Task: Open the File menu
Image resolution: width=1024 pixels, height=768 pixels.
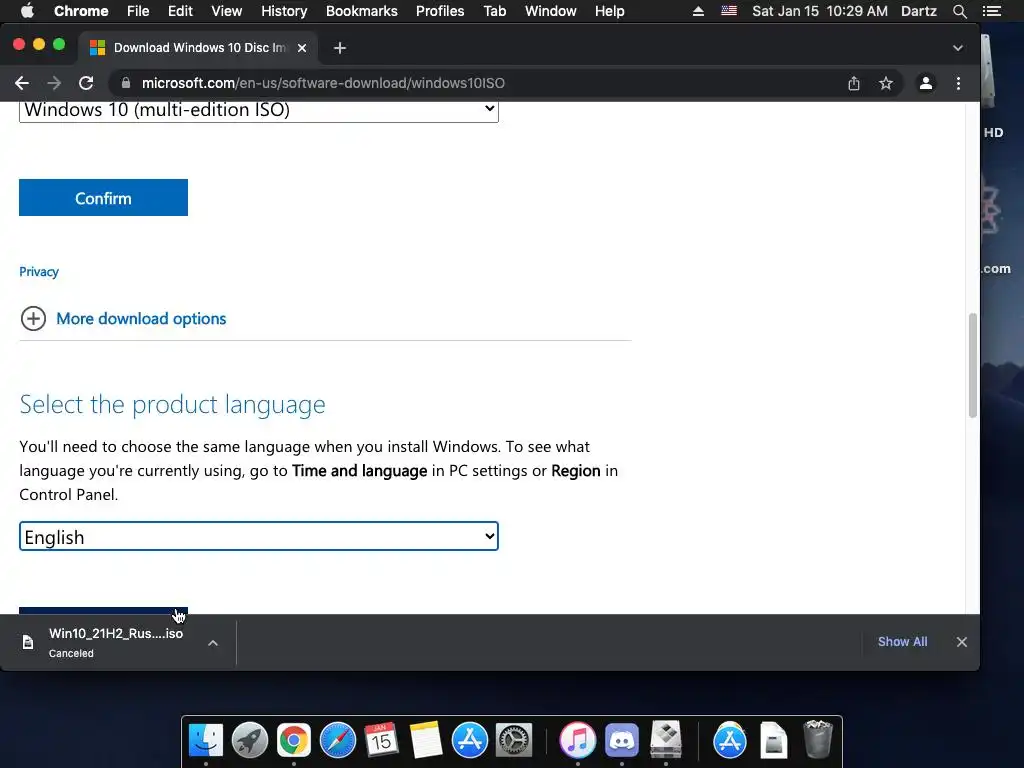Action: point(138,11)
